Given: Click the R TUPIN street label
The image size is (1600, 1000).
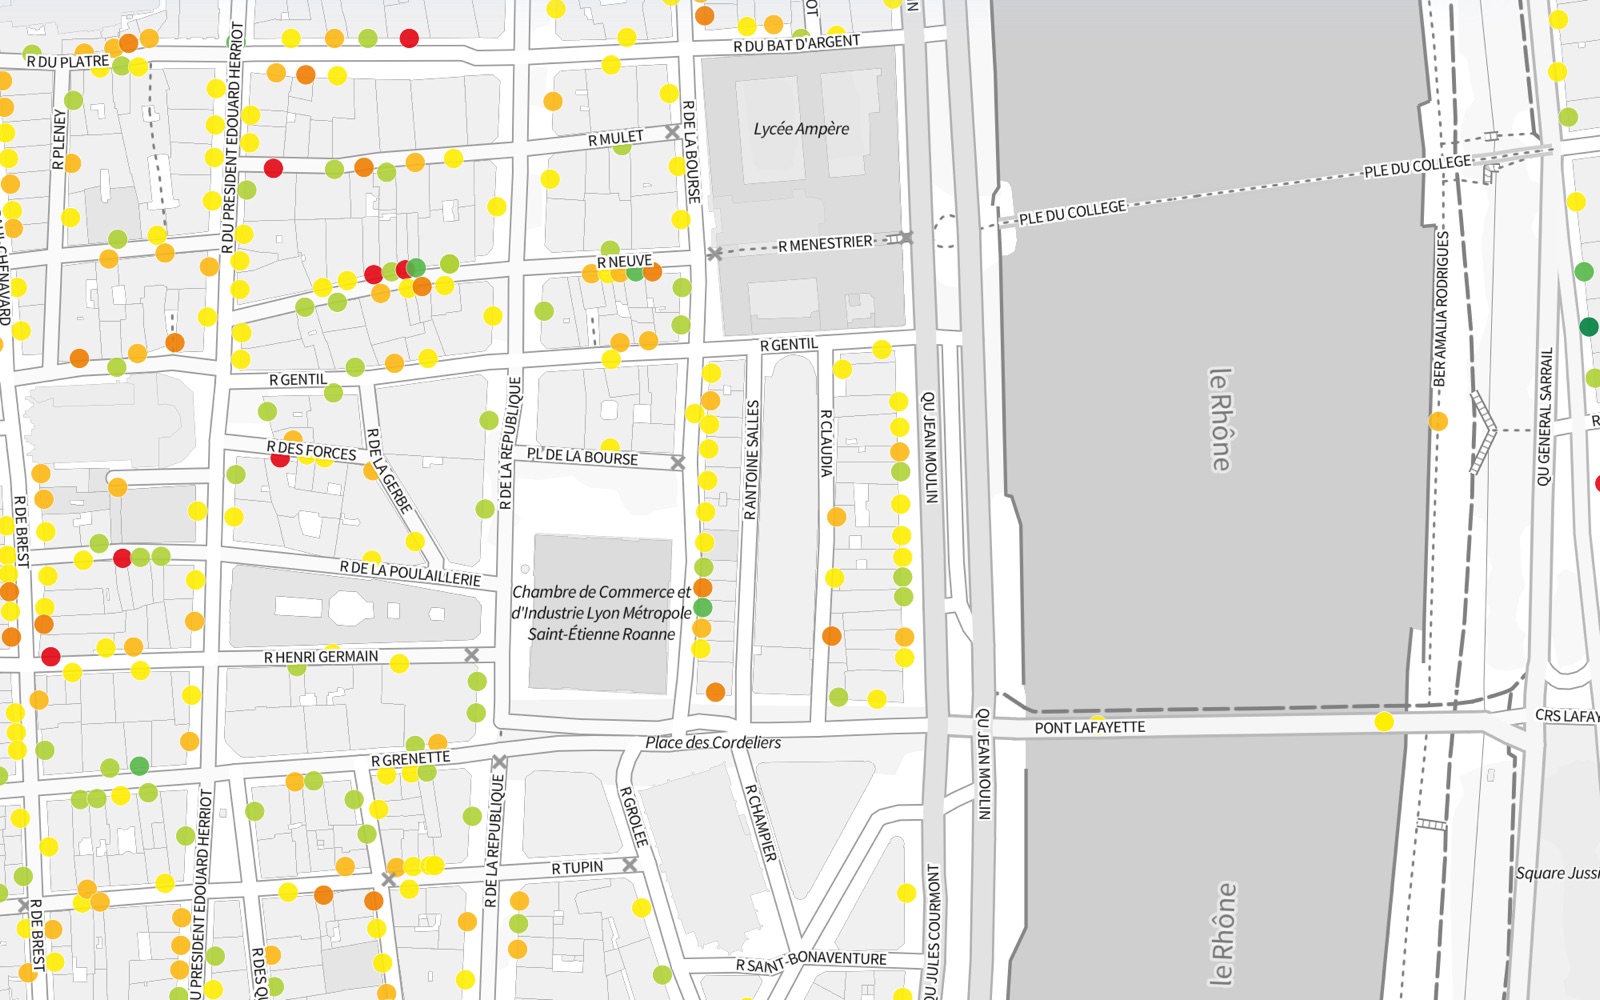Looking at the screenshot, I should pos(577,868).
